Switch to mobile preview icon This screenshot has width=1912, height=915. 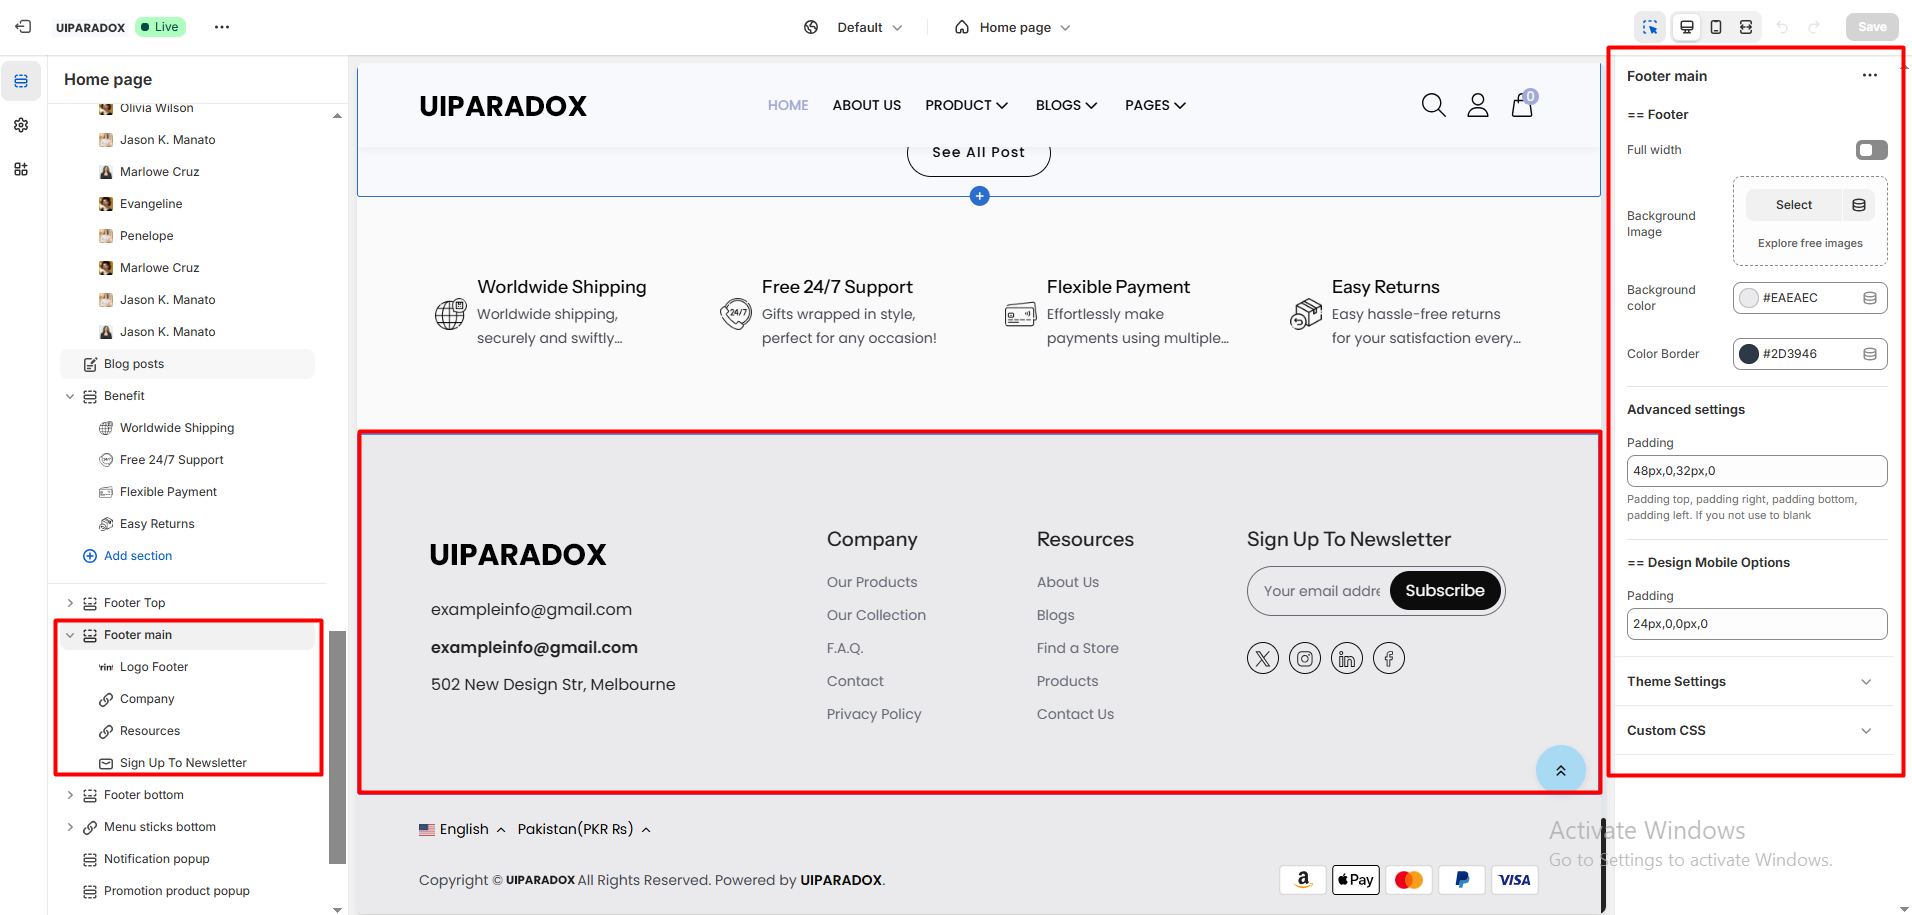pyautogui.click(x=1716, y=27)
